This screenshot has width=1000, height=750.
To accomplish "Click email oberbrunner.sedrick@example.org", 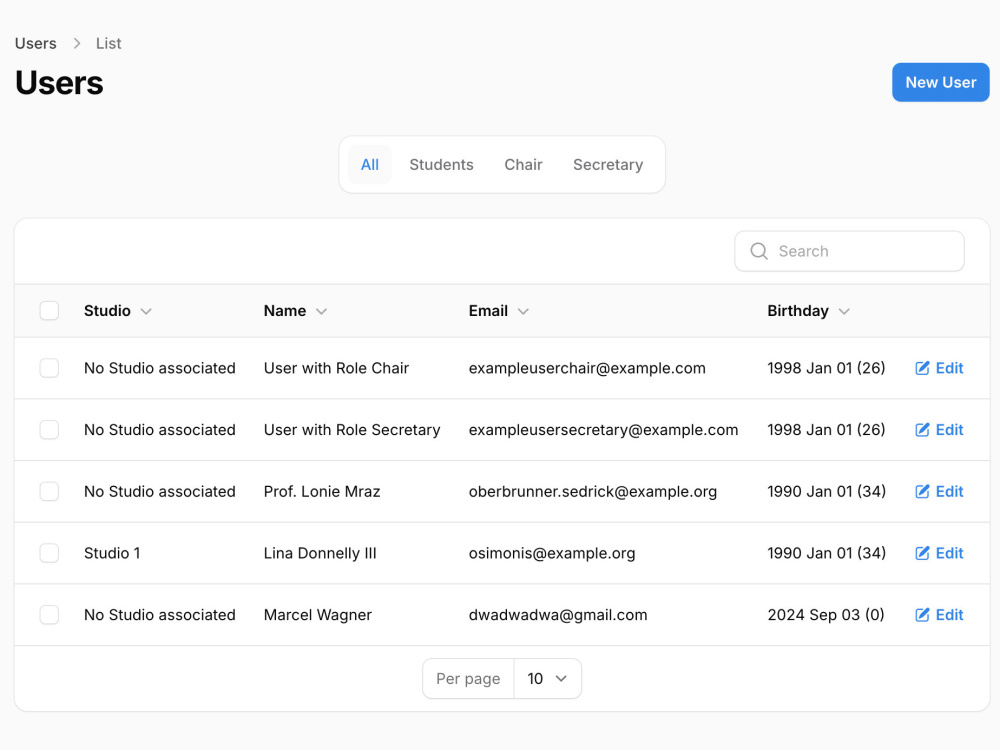I will pyautogui.click(x=593, y=492).
